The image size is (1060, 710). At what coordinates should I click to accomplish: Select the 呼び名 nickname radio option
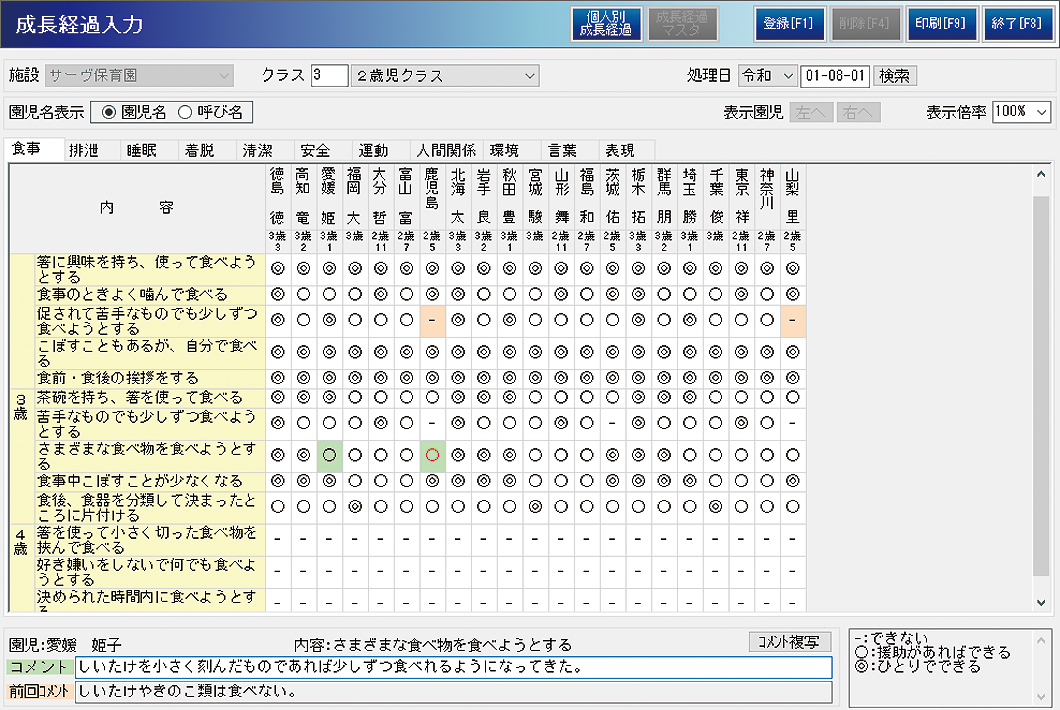pos(184,112)
